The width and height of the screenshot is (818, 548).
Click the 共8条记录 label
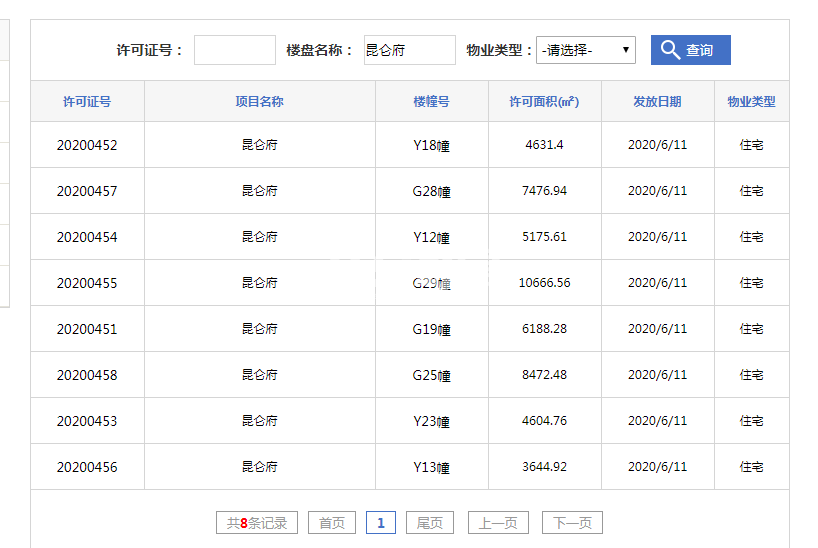(x=257, y=522)
